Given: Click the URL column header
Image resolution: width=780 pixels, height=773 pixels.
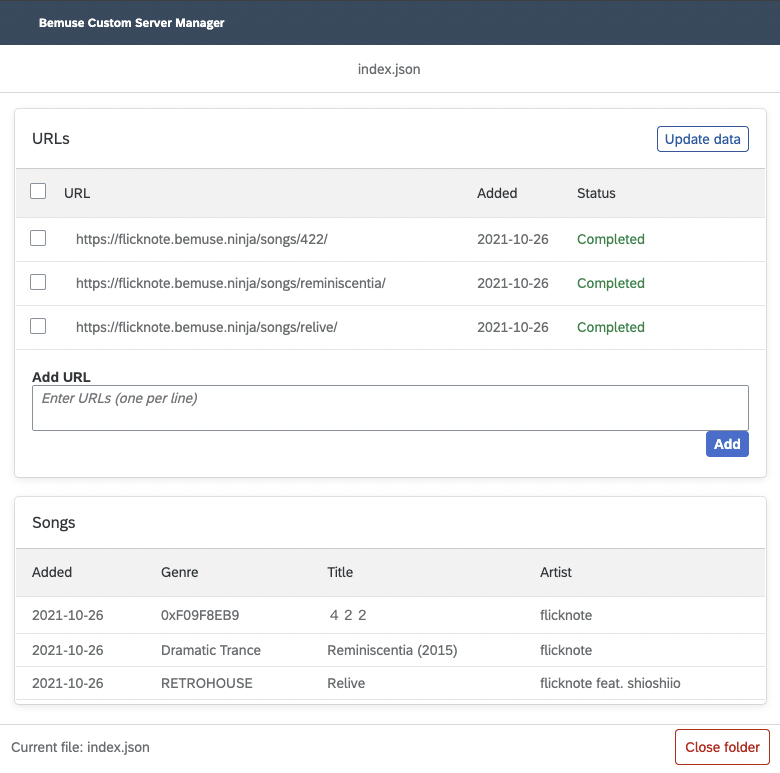Looking at the screenshot, I should click(x=77, y=193).
